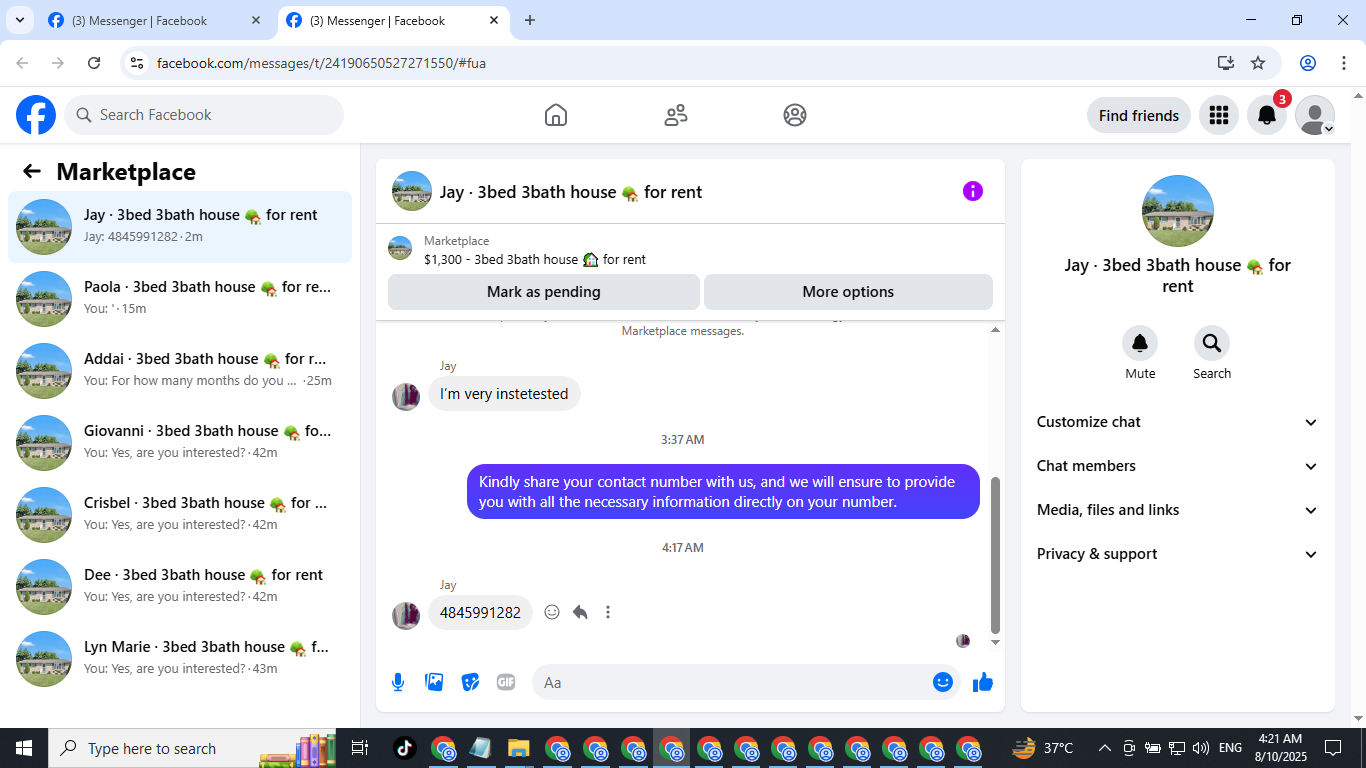Click the site information icon in address bar
This screenshot has height=768, width=1366.
tap(138, 63)
